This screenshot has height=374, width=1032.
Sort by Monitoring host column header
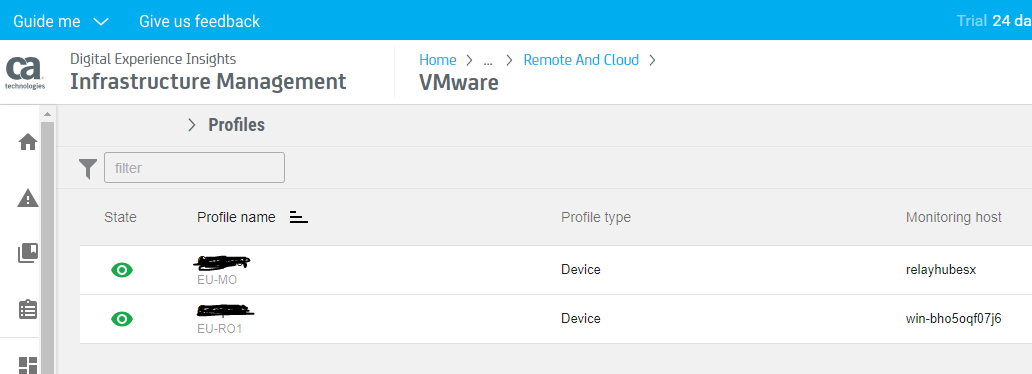(x=954, y=217)
